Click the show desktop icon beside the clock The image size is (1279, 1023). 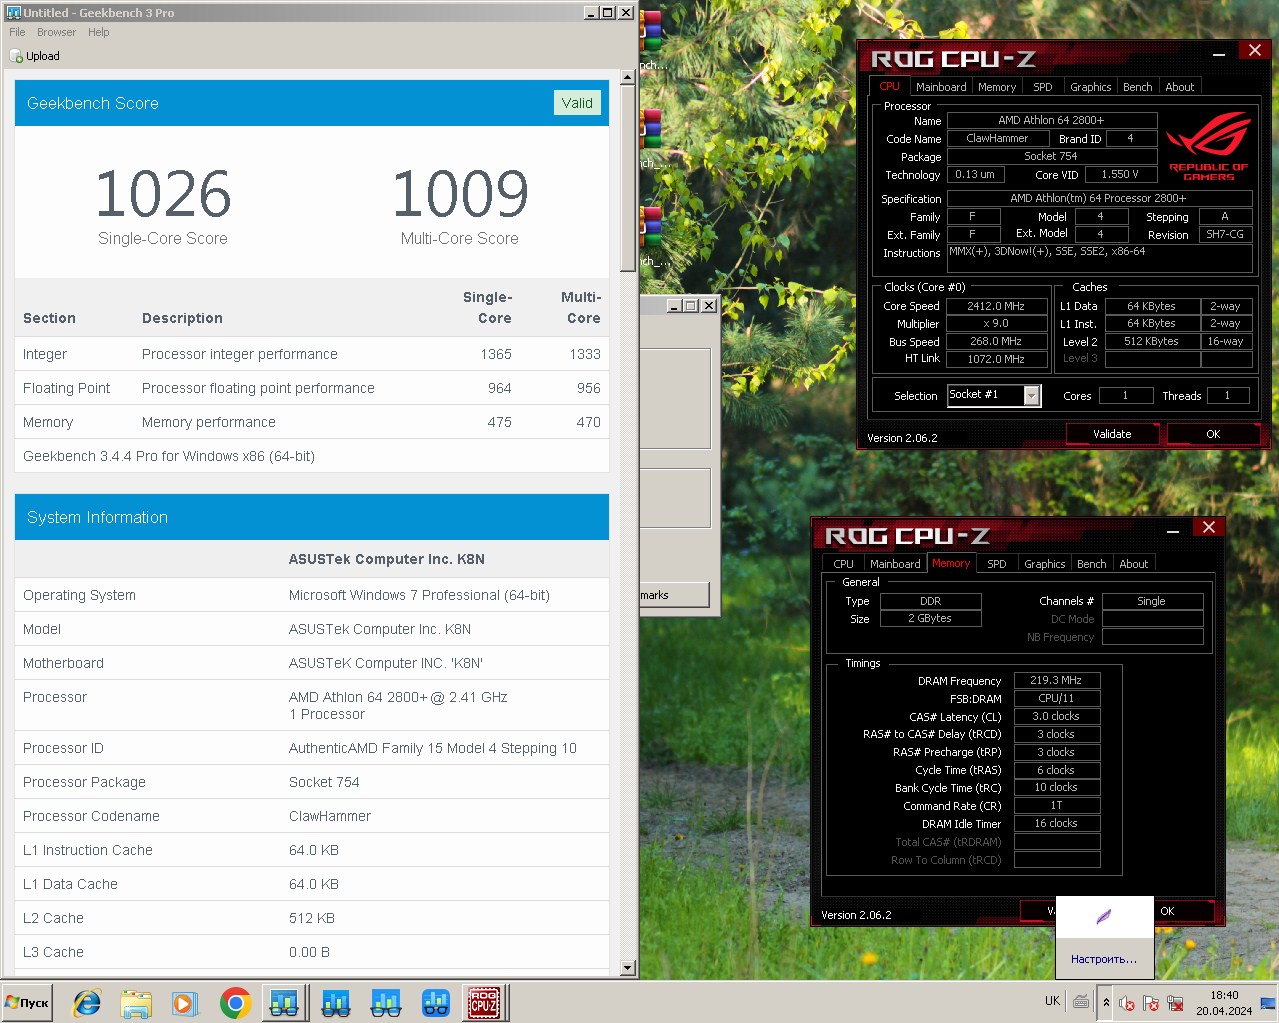tap(1268, 1002)
